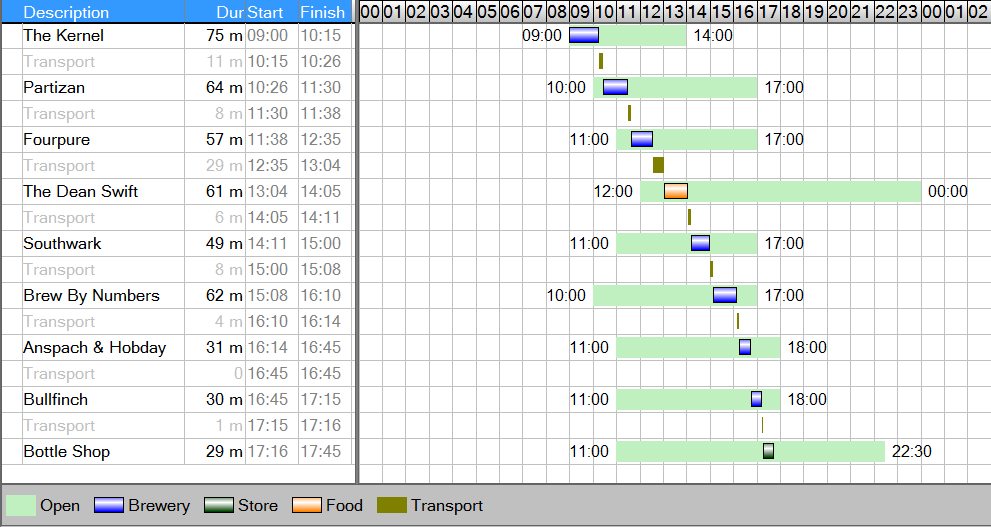Select Brew By Numbers brewery bar
Viewport: 991px width, 527px height.
pyautogui.click(x=725, y=295)
